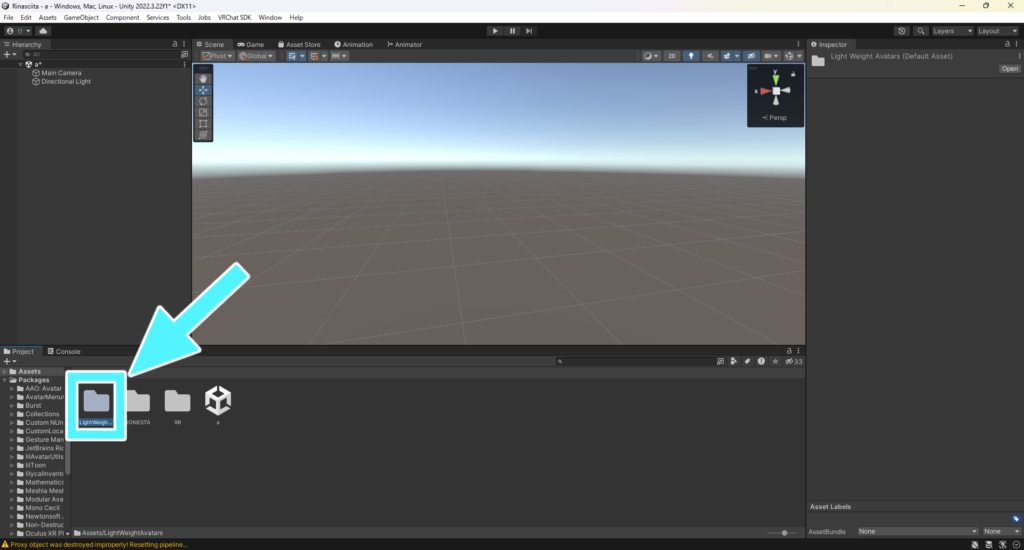Select the Rect transform tool
The width and height of the screenshot is (1024, 550).
tap(203, 124)
